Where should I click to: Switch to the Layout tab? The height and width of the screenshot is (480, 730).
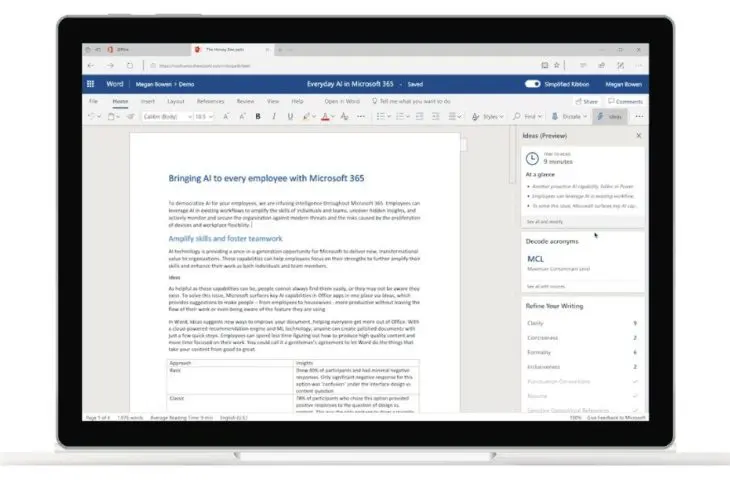(x=176, y=101)
